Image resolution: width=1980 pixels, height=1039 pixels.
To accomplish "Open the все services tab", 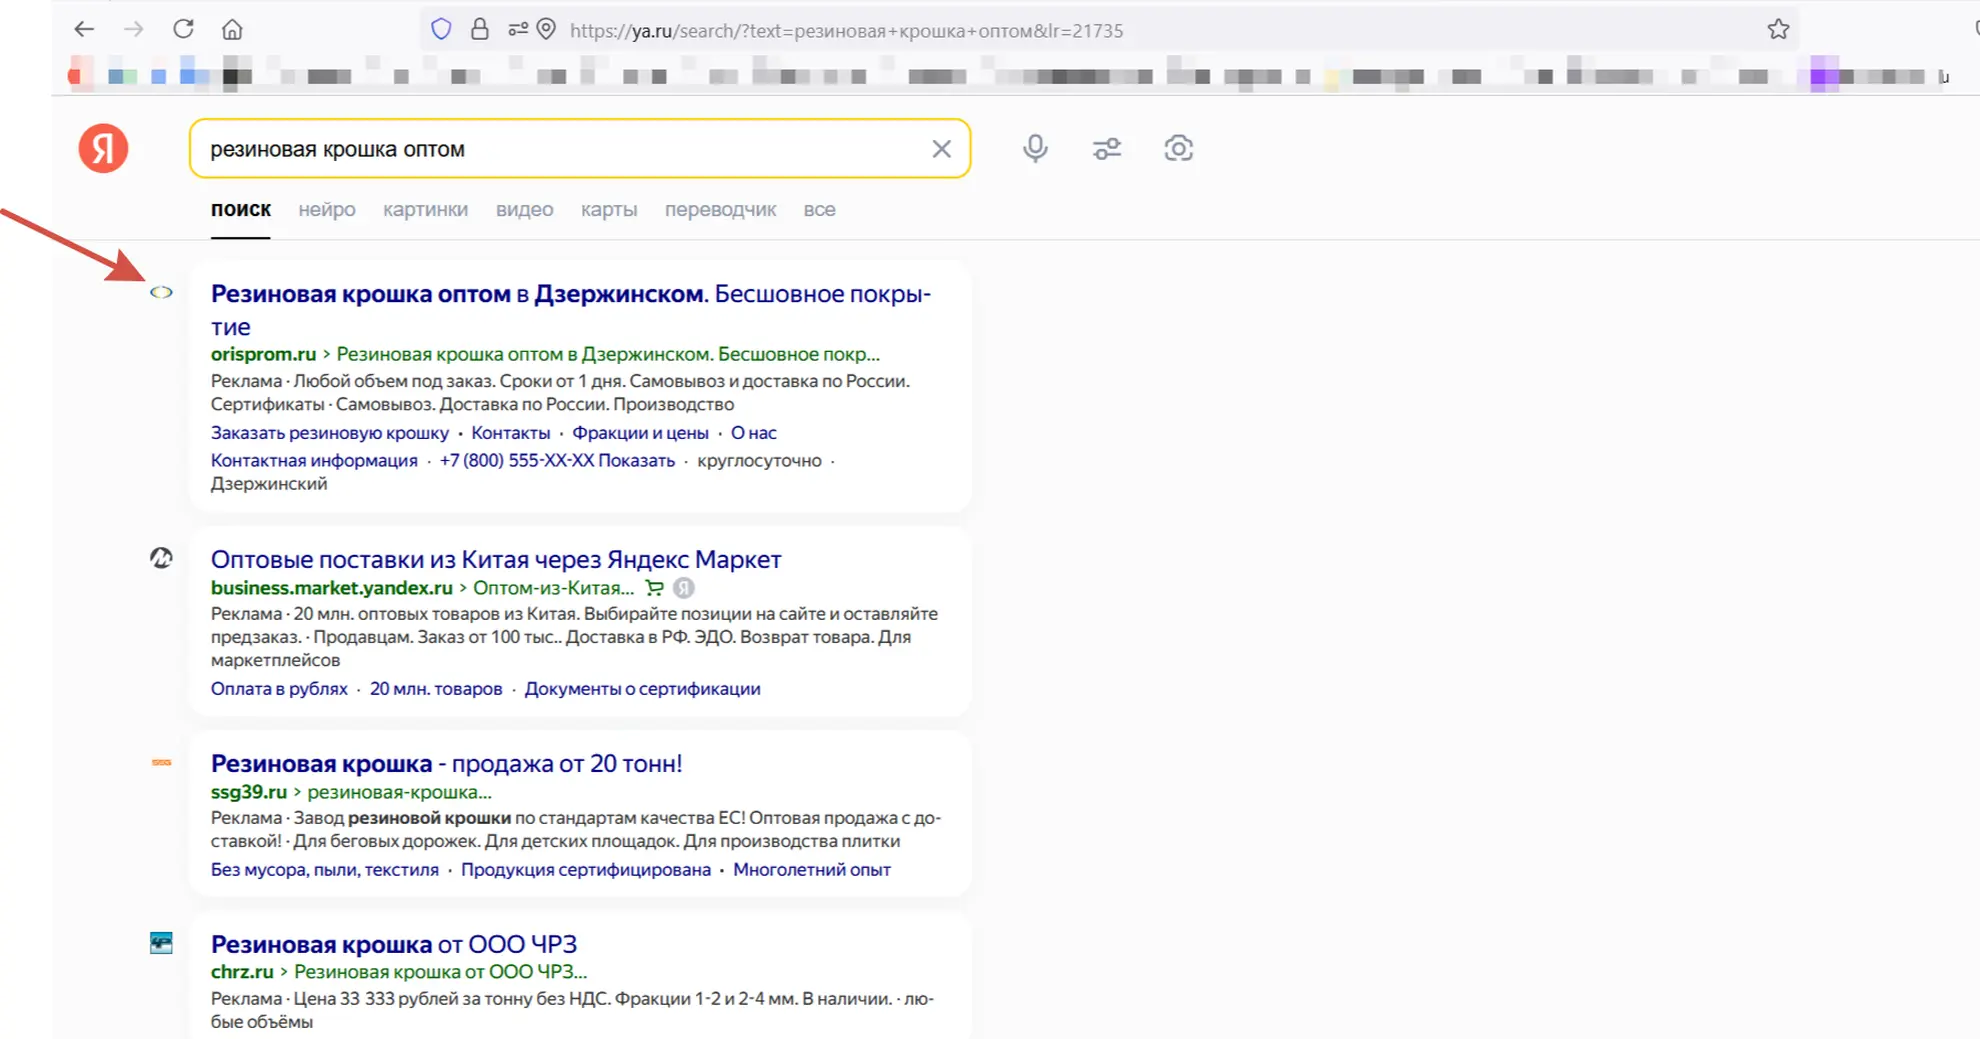I will 819,210.
